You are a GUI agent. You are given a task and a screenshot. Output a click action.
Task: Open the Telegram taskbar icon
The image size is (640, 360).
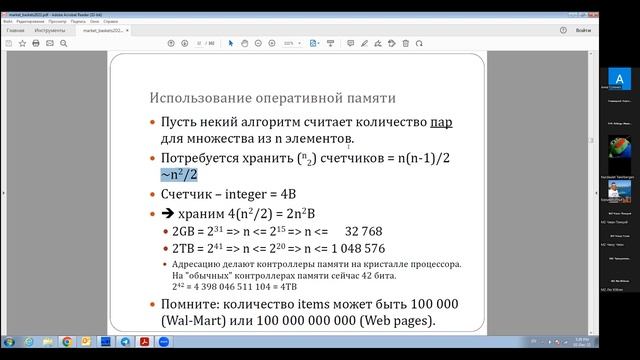(125, 342)
